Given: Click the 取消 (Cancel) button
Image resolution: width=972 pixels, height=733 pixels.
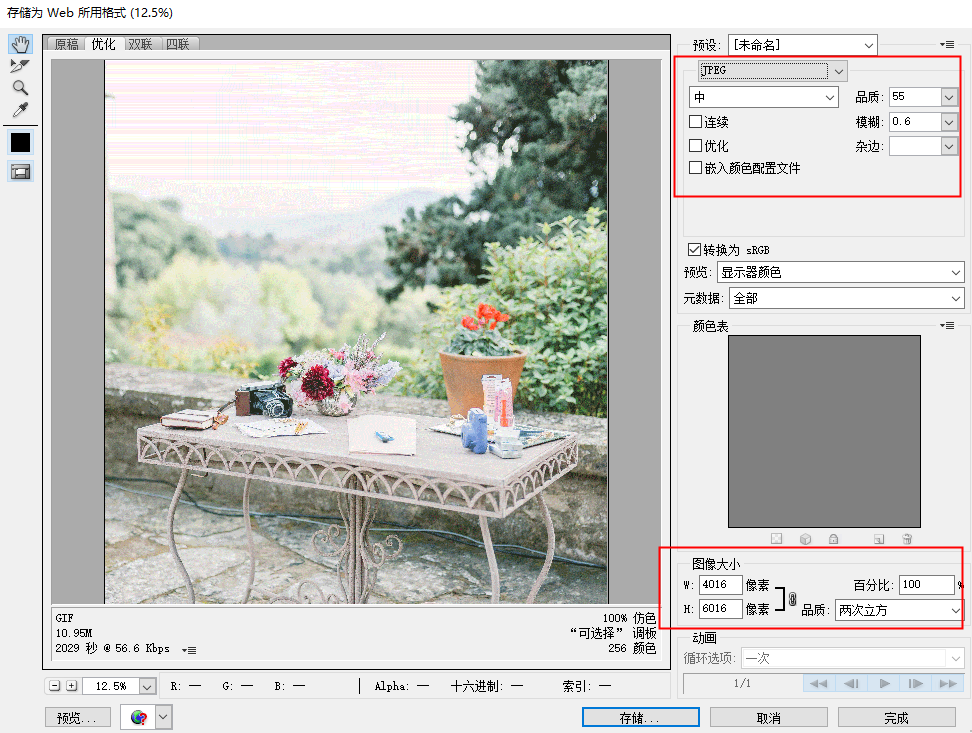Looking at the screenshot, I should [x=769, y=717].
